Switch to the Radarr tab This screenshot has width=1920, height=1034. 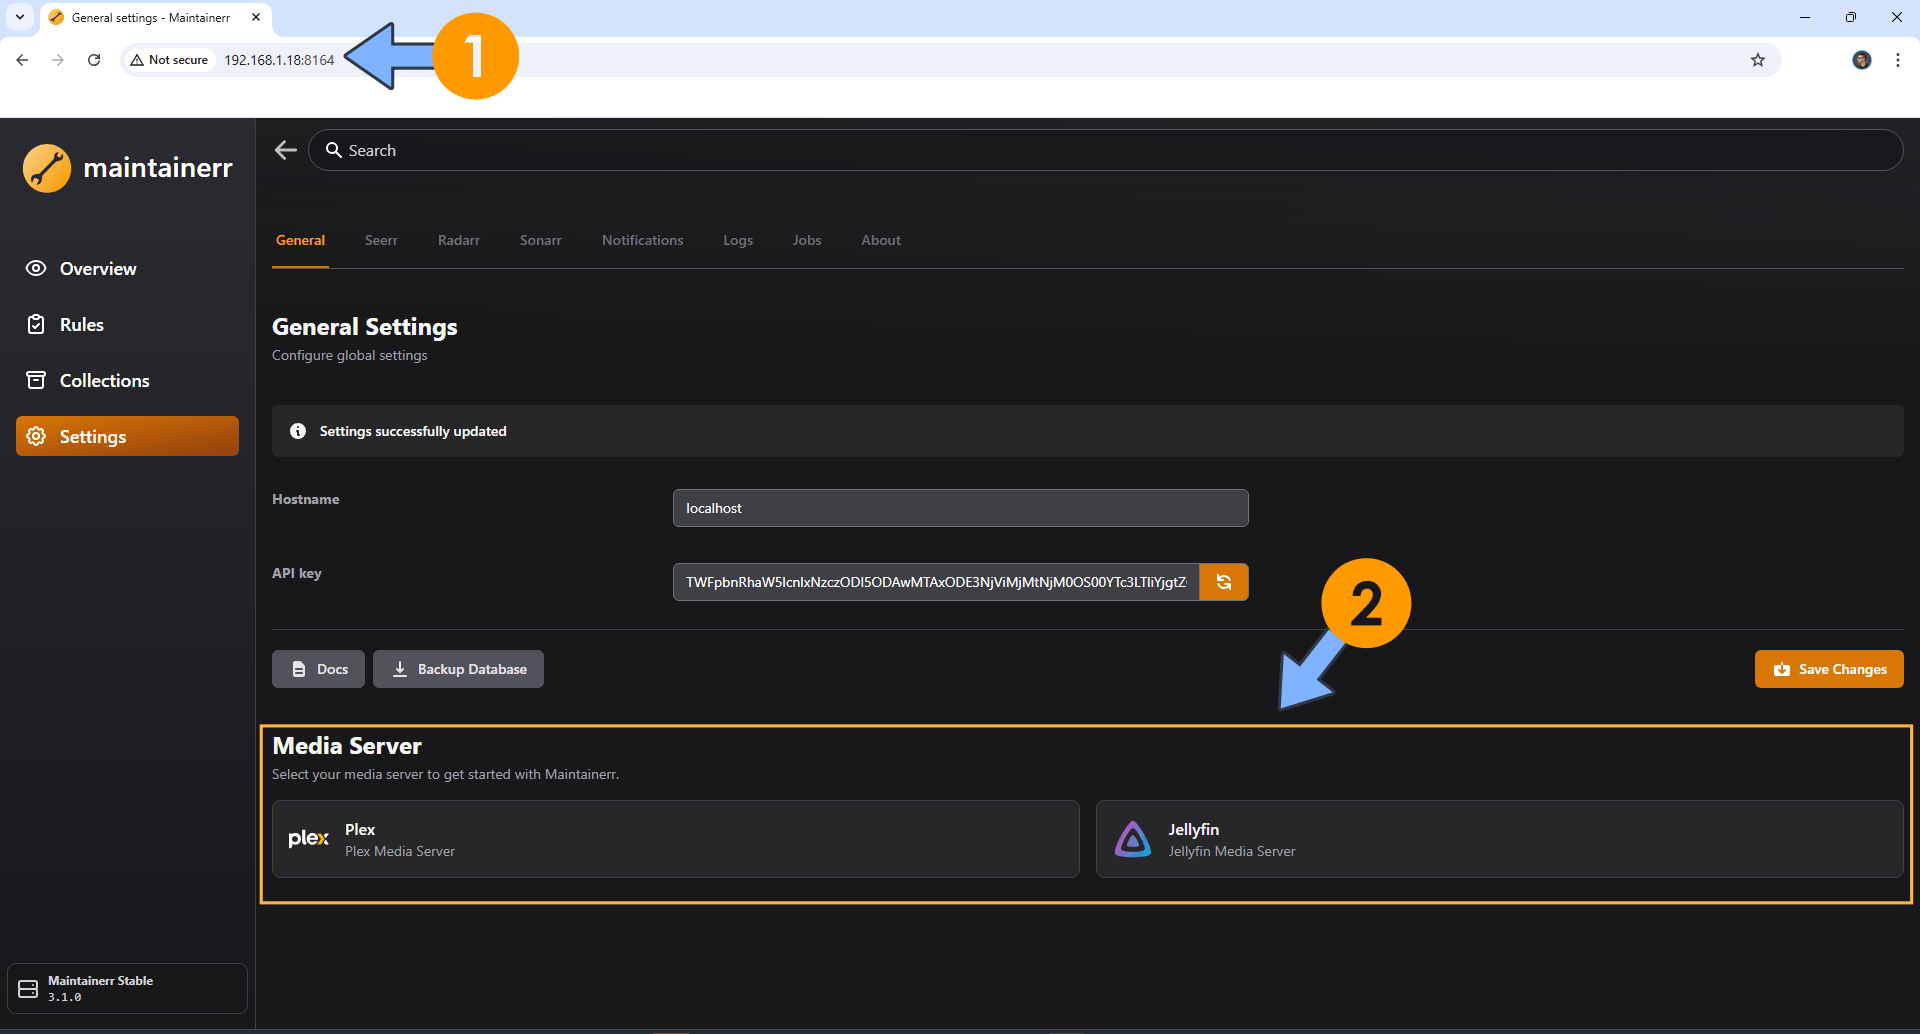458,241
